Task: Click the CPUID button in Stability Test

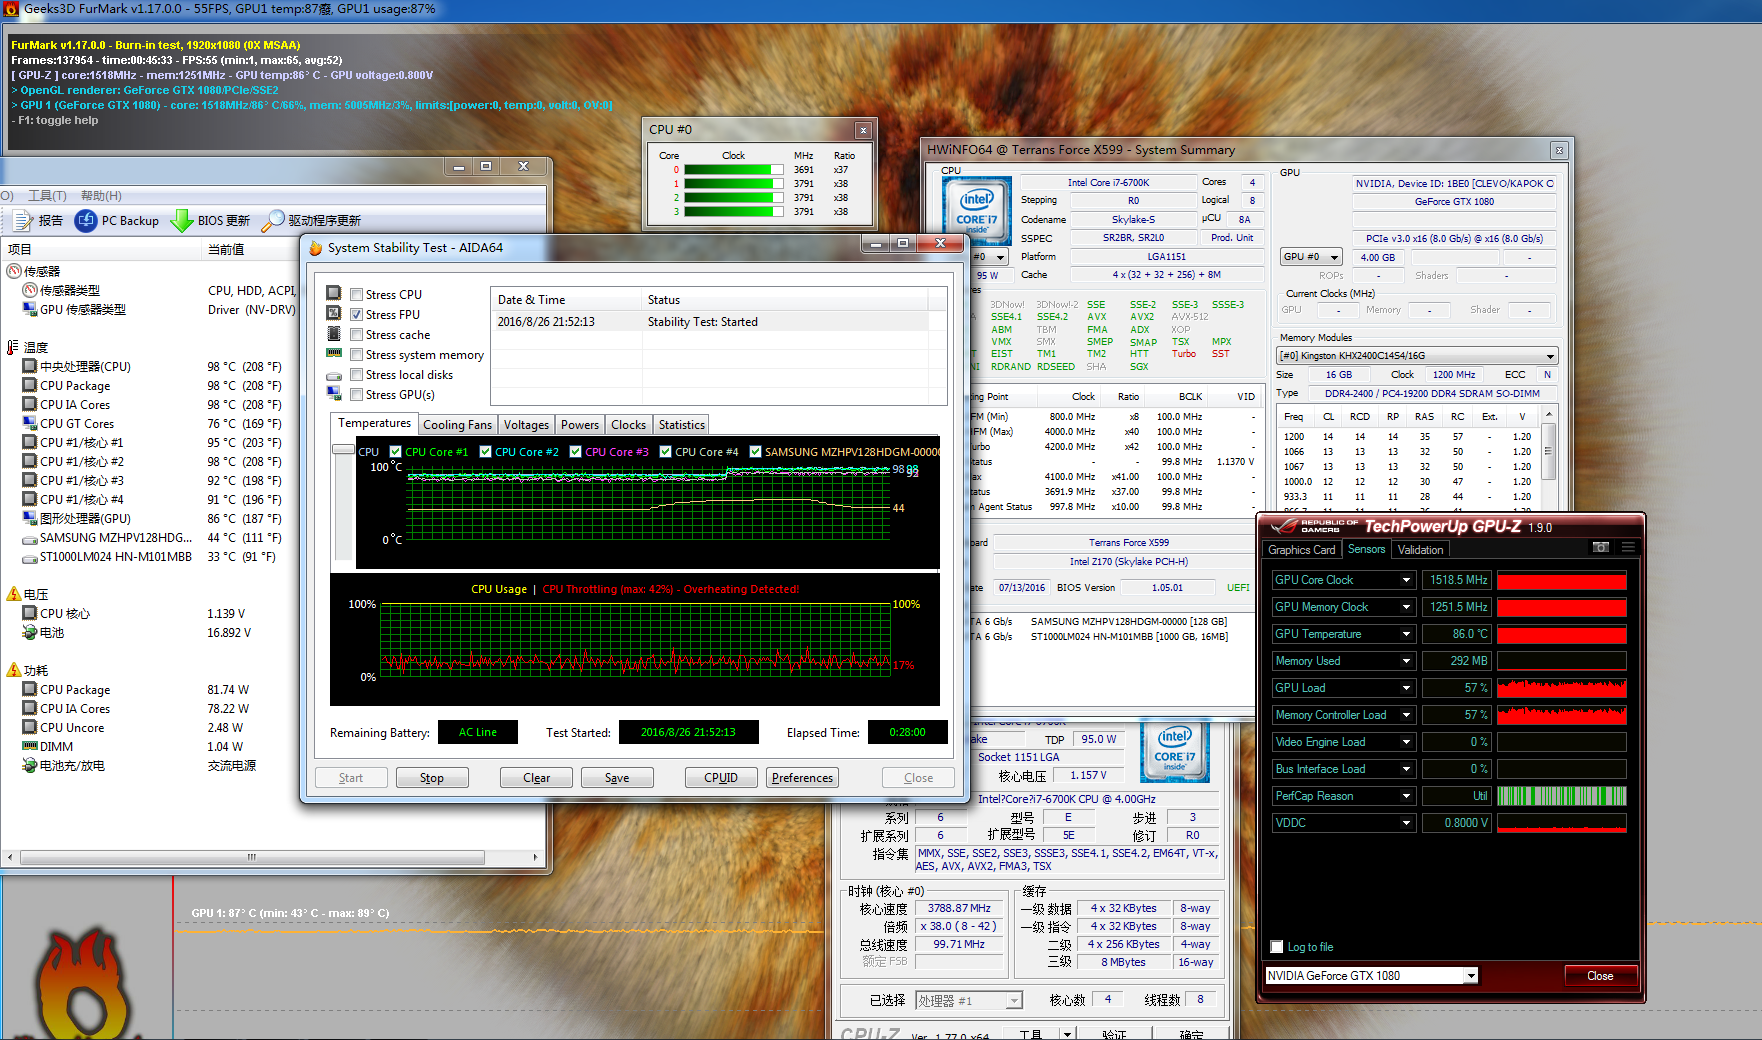Action: pyautogui.click(x=721, y=778)
